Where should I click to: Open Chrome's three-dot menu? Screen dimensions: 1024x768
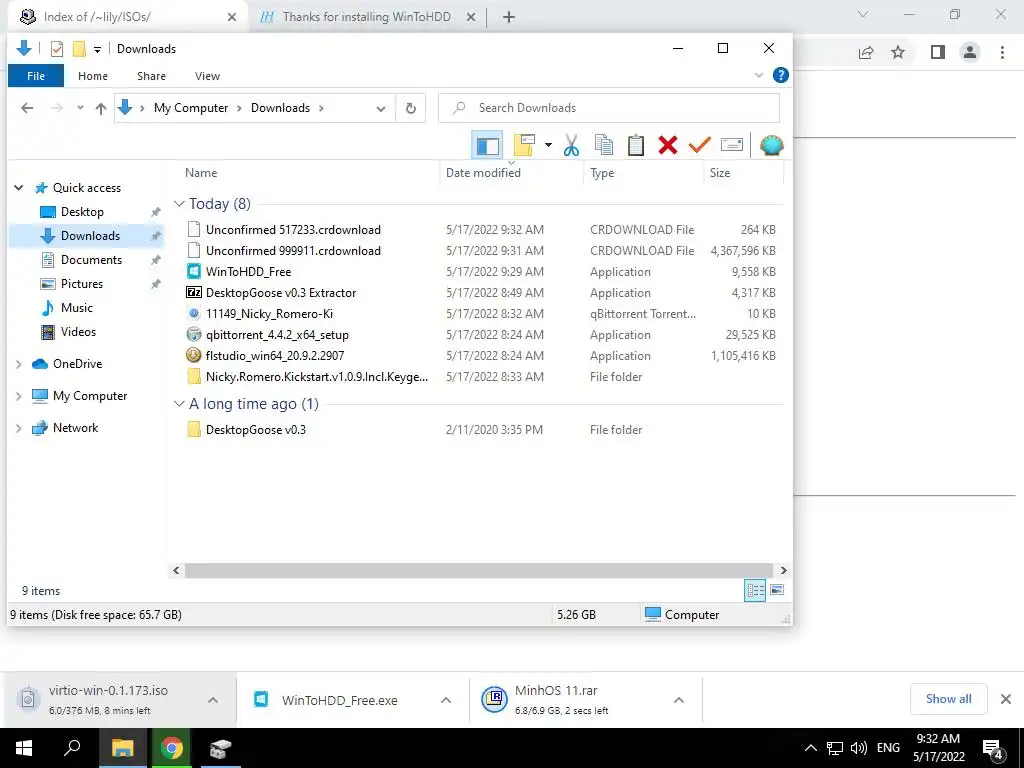coord(1002,52)
